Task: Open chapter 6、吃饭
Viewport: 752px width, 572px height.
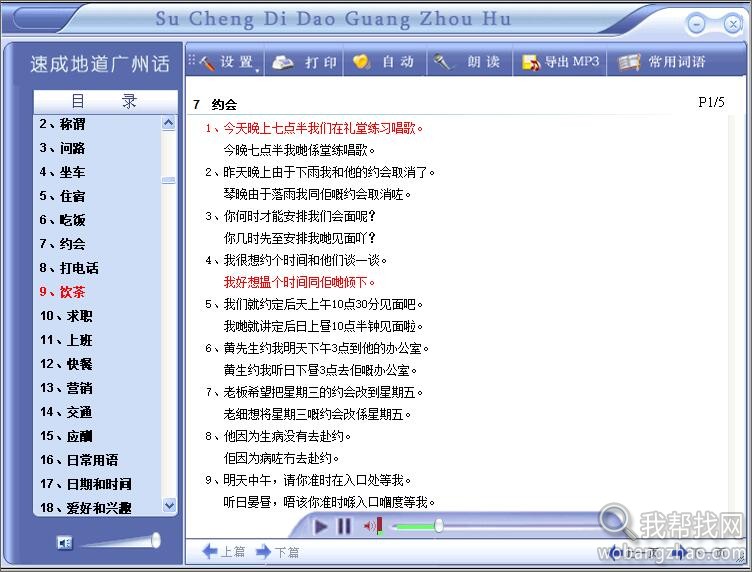Action: [x=62, y=220]
